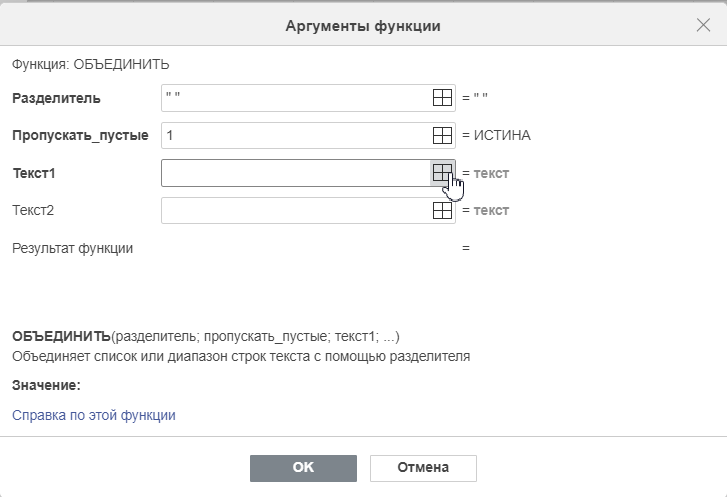The height and width of the screenshot is (497, 727).
Task: Click the Функция: ОБЪЕДИНИТЬ heading text
Action: coord(91,64)
